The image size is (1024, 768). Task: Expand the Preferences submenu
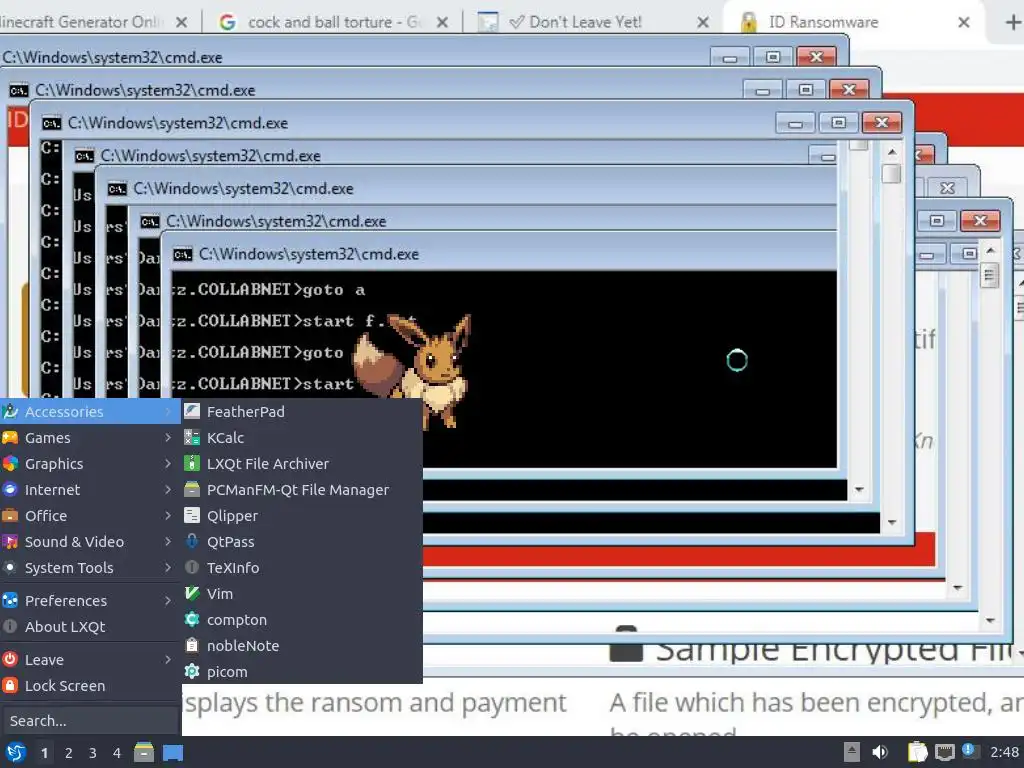[90, 600]
